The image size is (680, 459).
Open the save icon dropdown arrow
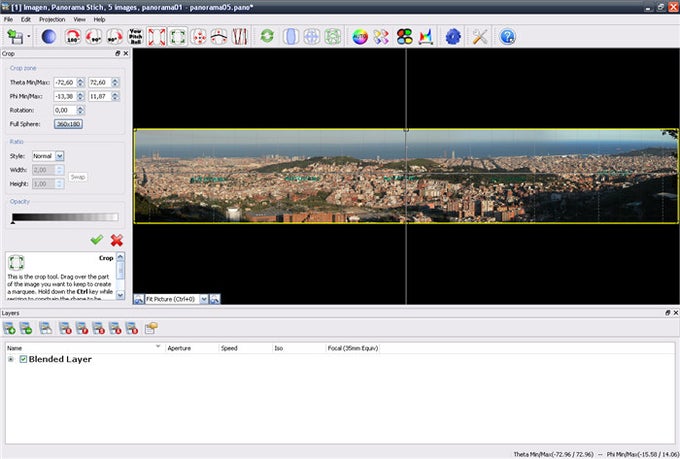[29, 36]
